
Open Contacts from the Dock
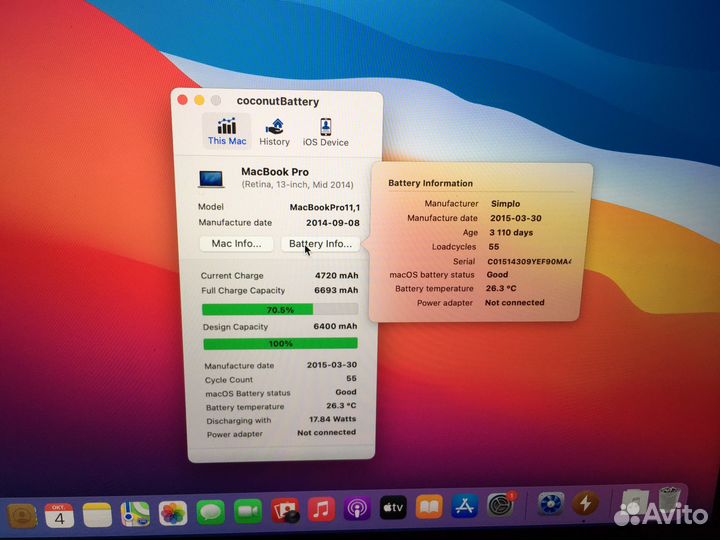tap(21, 516)
